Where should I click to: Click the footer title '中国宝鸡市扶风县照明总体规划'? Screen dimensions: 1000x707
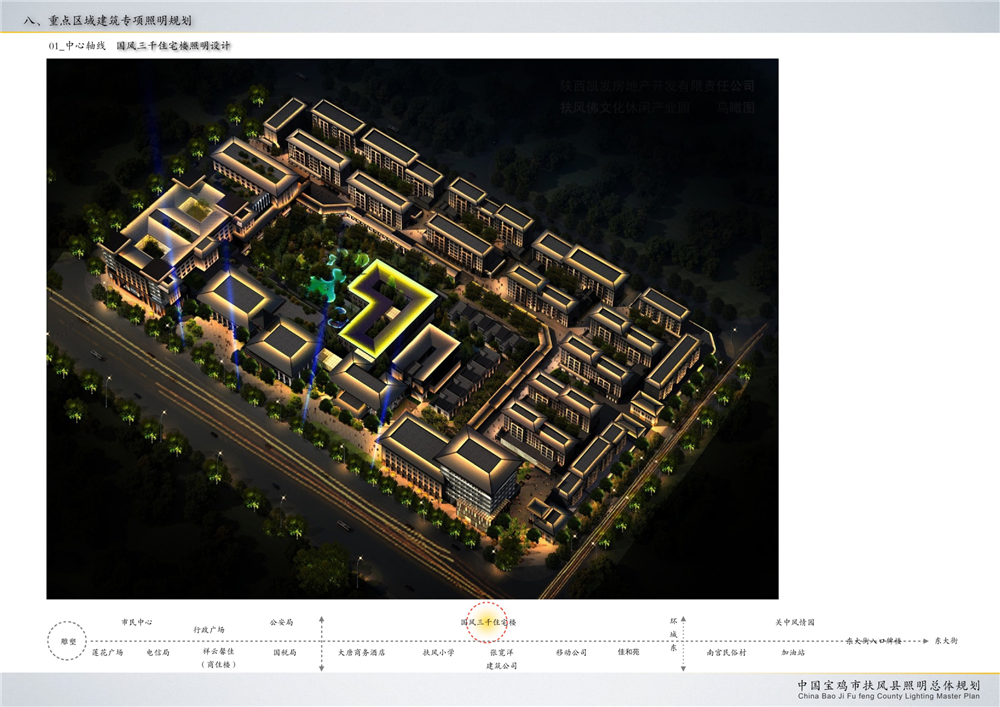[x=888, y=685]
